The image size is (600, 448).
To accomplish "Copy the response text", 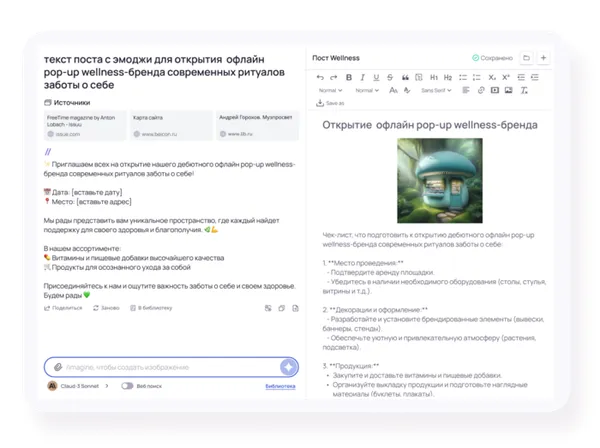I will pyautogui.click(x=282, y=308).
